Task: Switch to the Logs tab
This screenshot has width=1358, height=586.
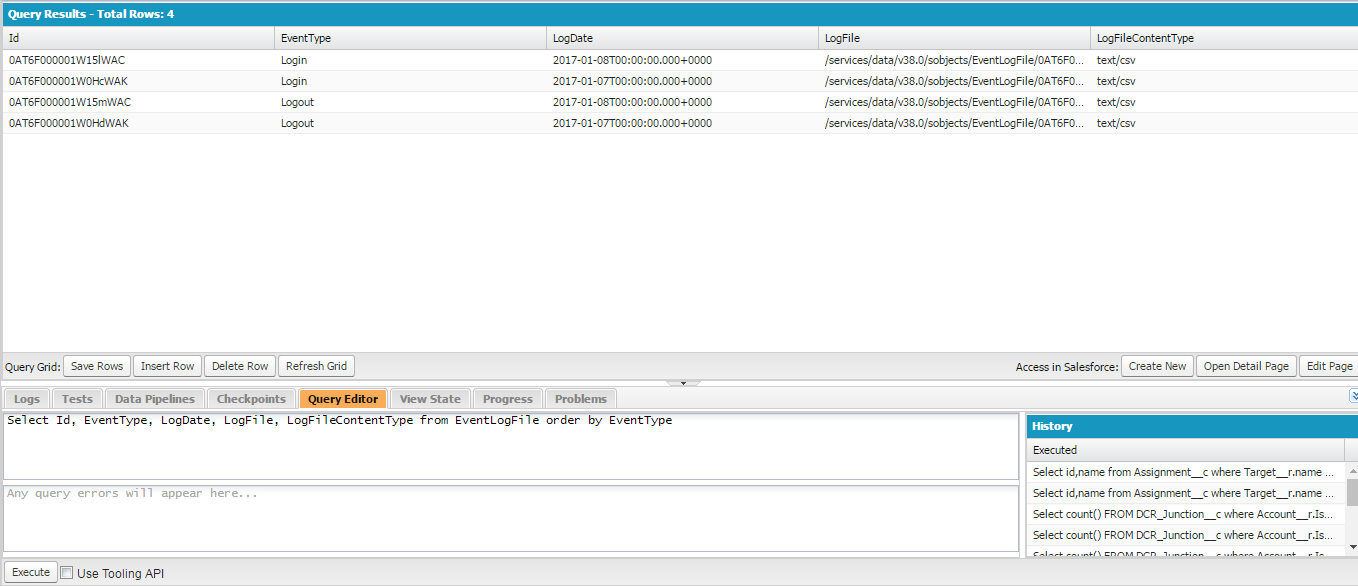Action: pyautogui.click(x=26, y=398)
